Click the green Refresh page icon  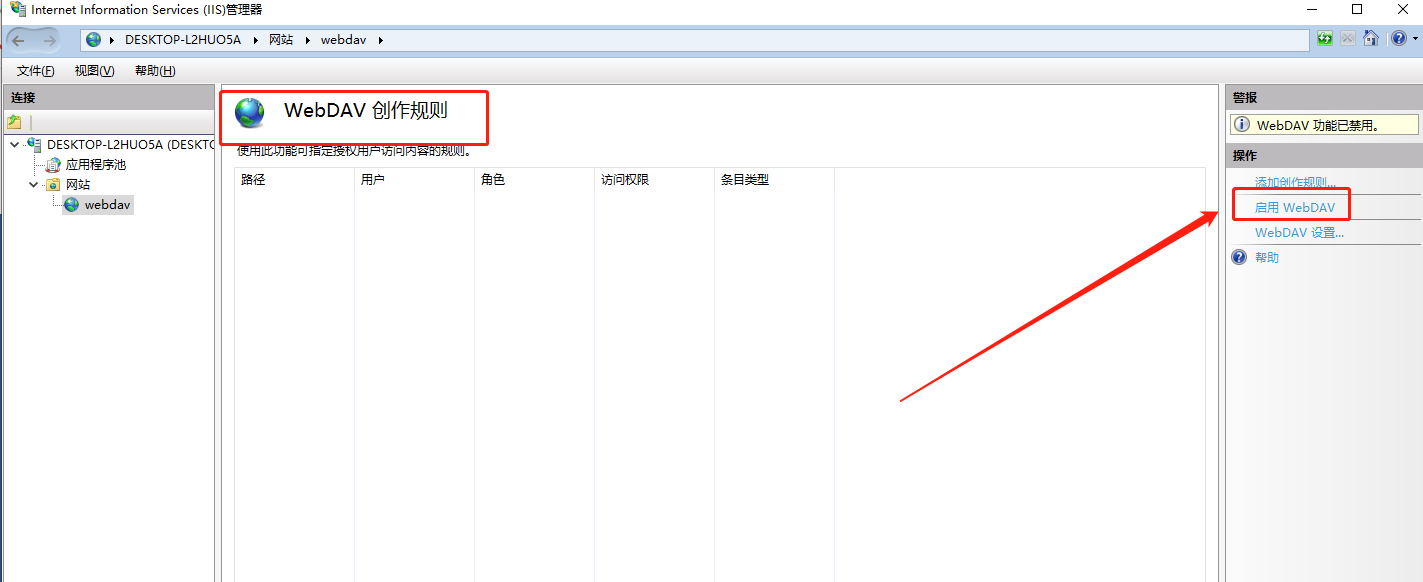[1325, 39]
